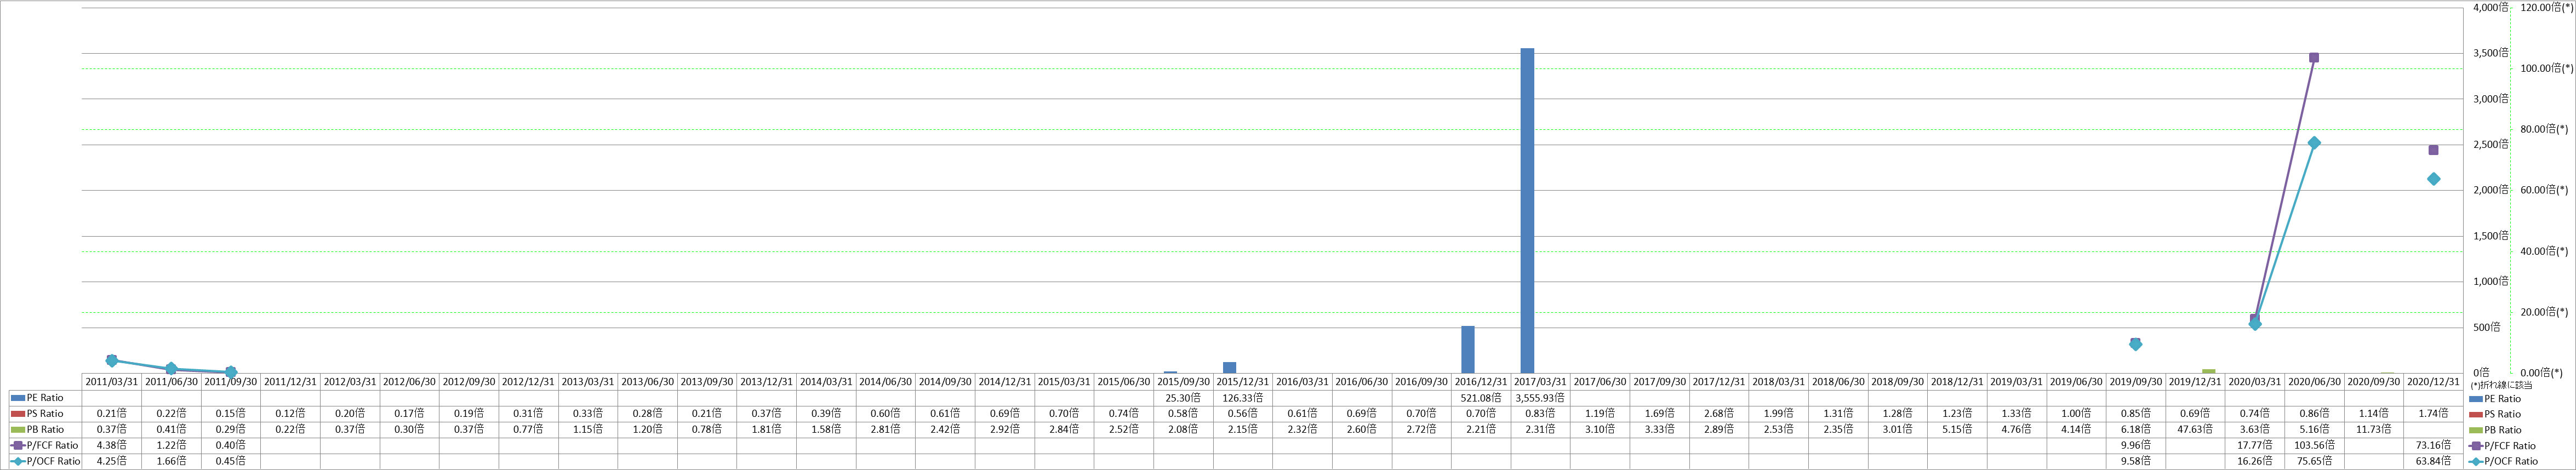
Task: Click the small PE Ratio bar for 2015/12/31
Action: 1230,367
